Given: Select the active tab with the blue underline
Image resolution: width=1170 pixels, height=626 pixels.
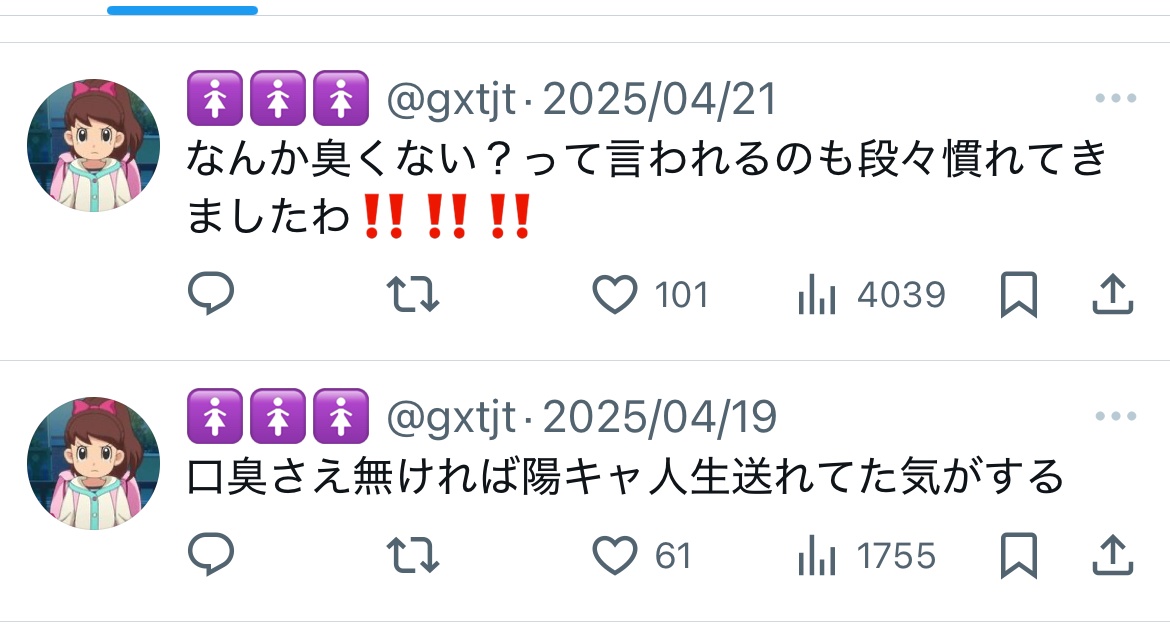Looking at the screenshot, I should click(x=182, y=10).
